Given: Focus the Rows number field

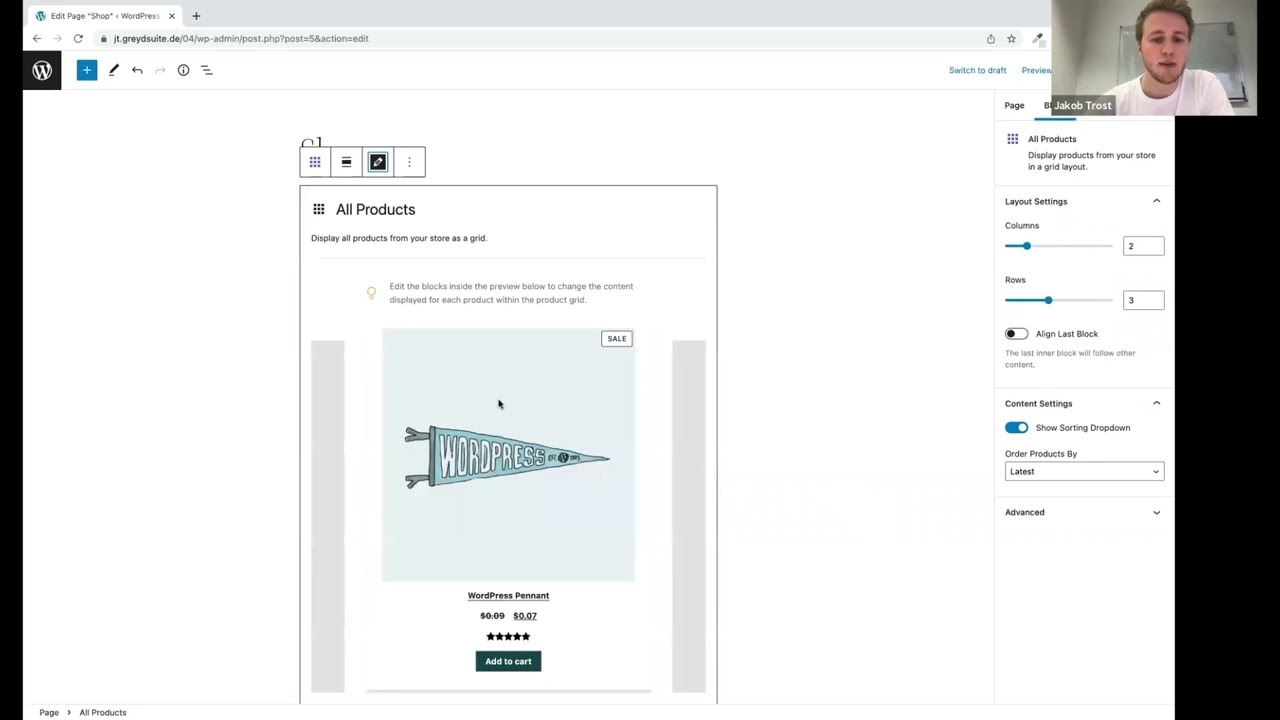Looking at the screenshot, I should [x=1143, y=300].
